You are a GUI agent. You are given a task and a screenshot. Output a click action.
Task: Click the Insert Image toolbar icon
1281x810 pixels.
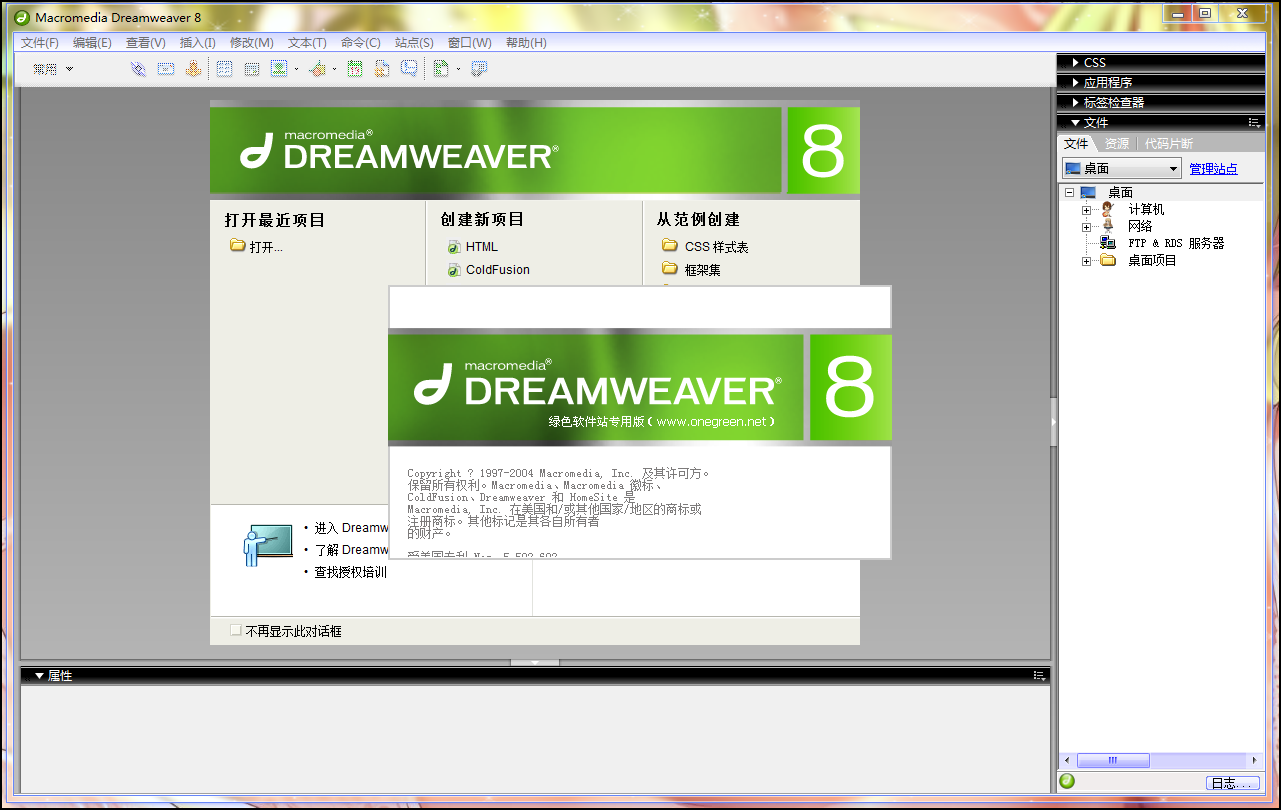(x=279, y=69)
